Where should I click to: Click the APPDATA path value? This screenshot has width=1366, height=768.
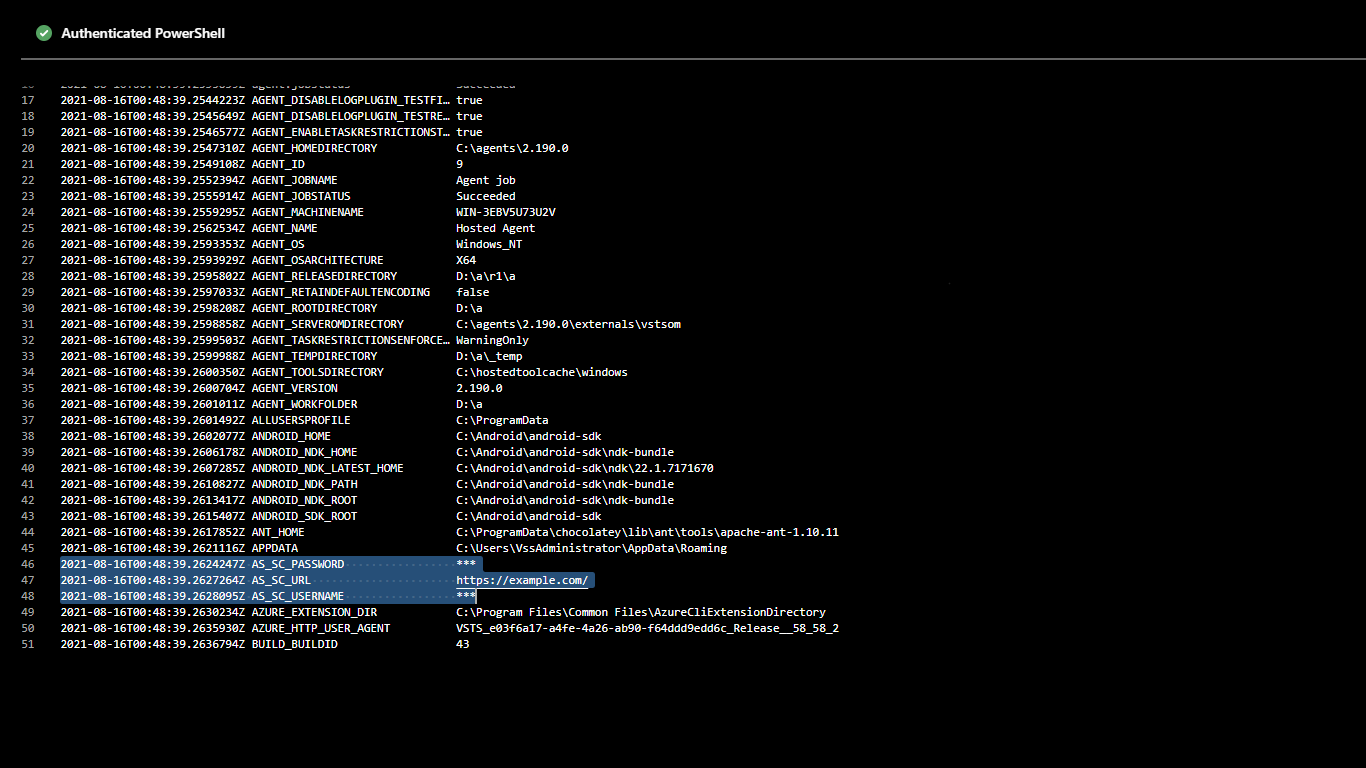click(x=591, y=548)
